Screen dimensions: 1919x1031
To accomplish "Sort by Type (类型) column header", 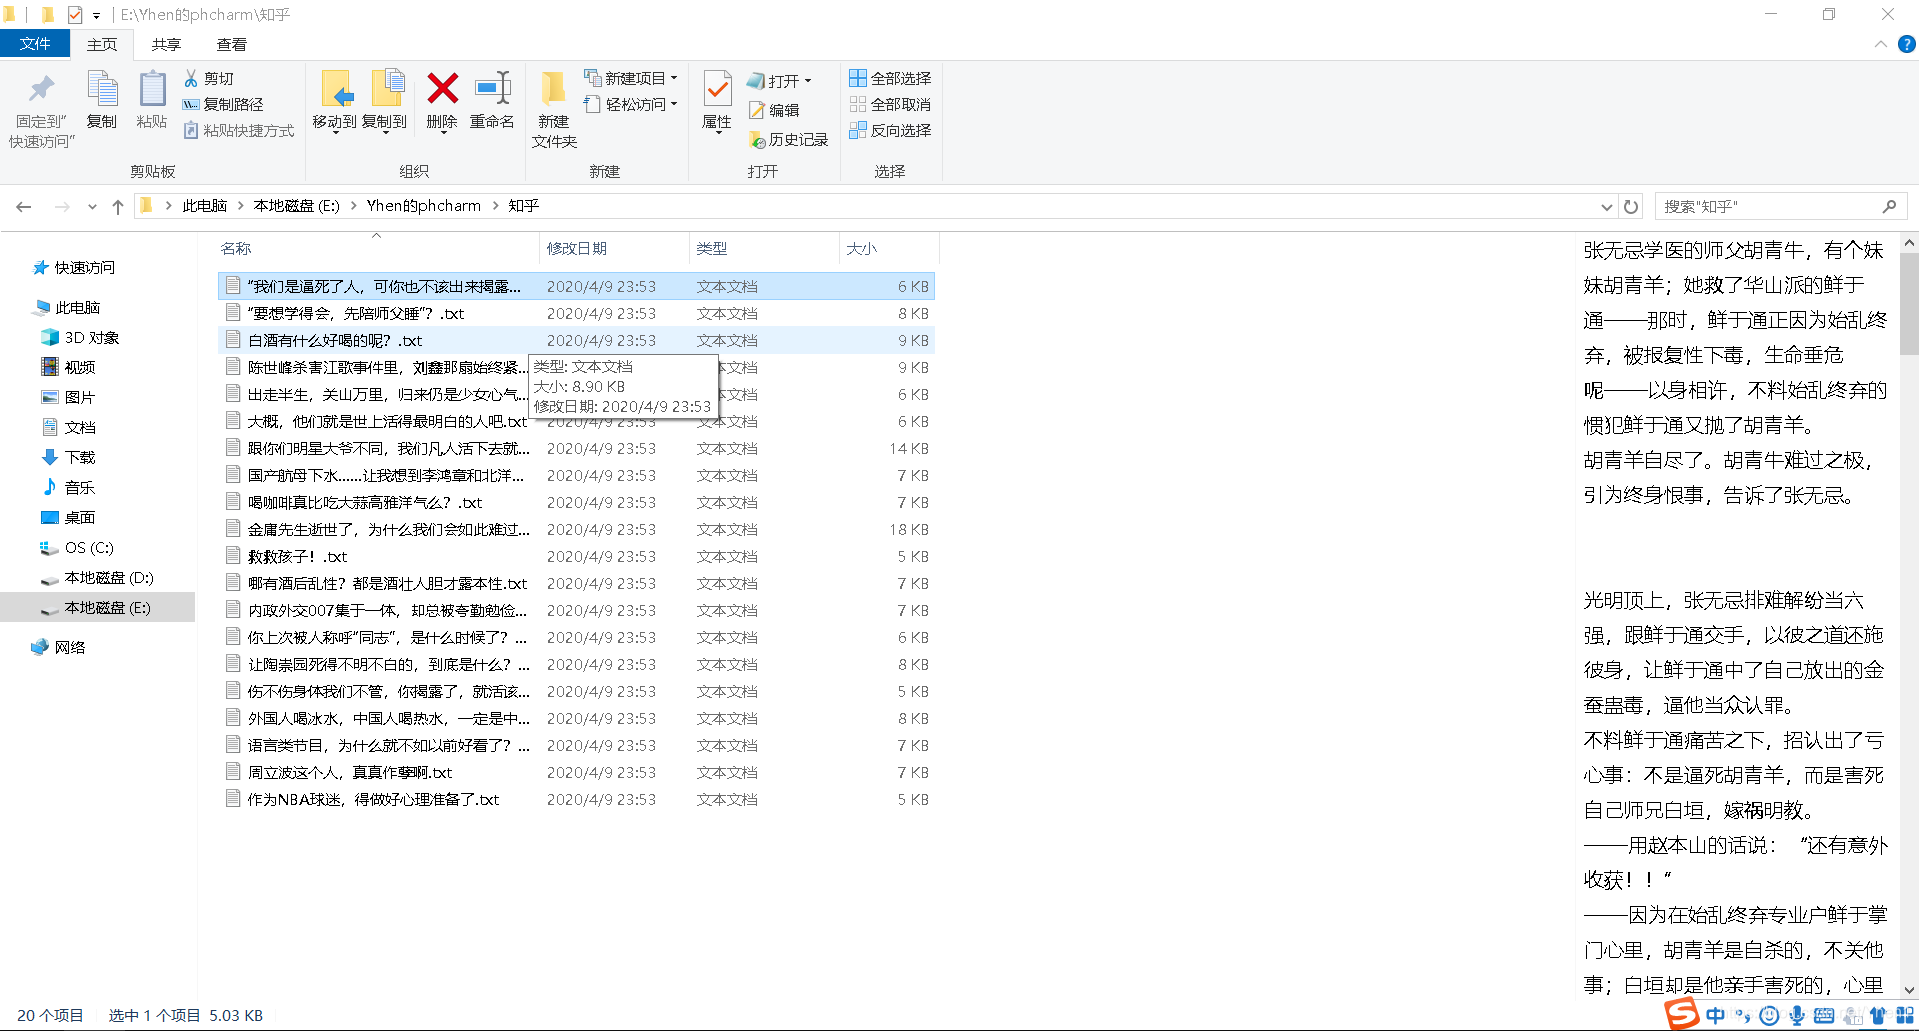I will tap(764, 248).
